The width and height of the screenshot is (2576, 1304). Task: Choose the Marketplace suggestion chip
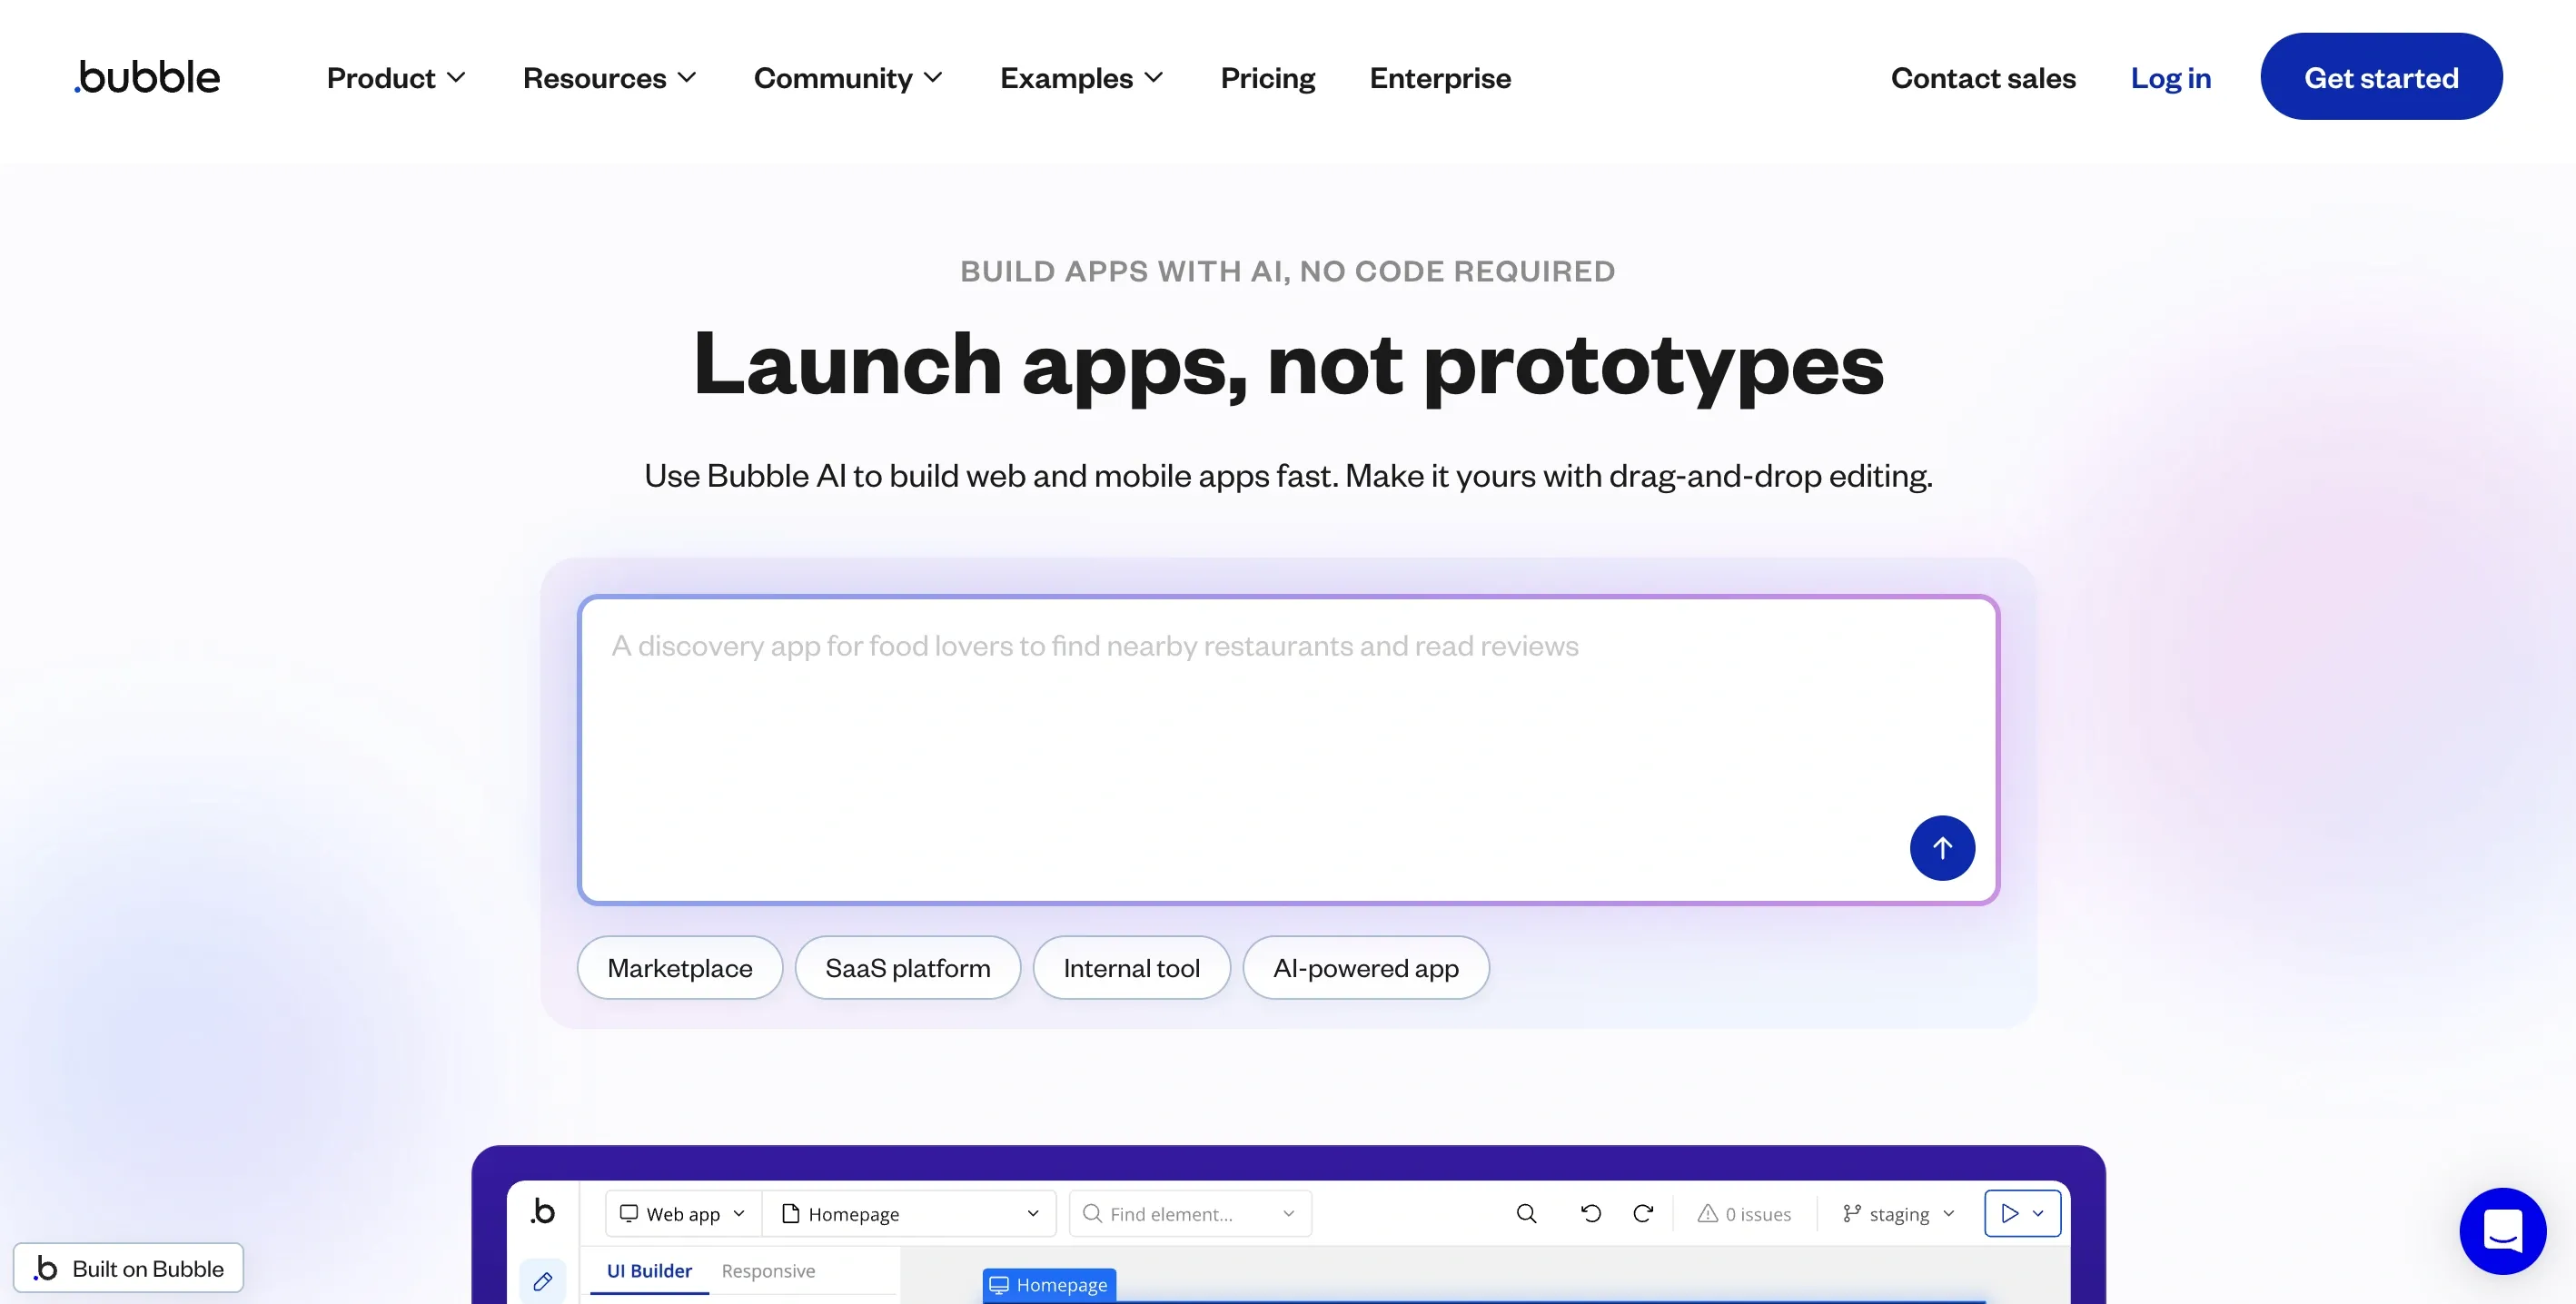[x=679, y=967]
